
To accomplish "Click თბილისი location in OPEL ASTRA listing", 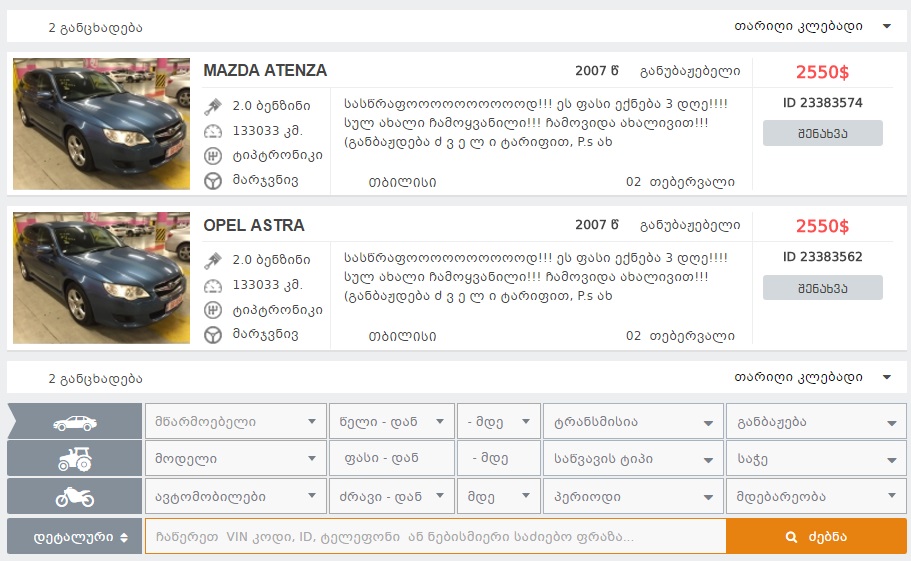I will coord(402,336).
